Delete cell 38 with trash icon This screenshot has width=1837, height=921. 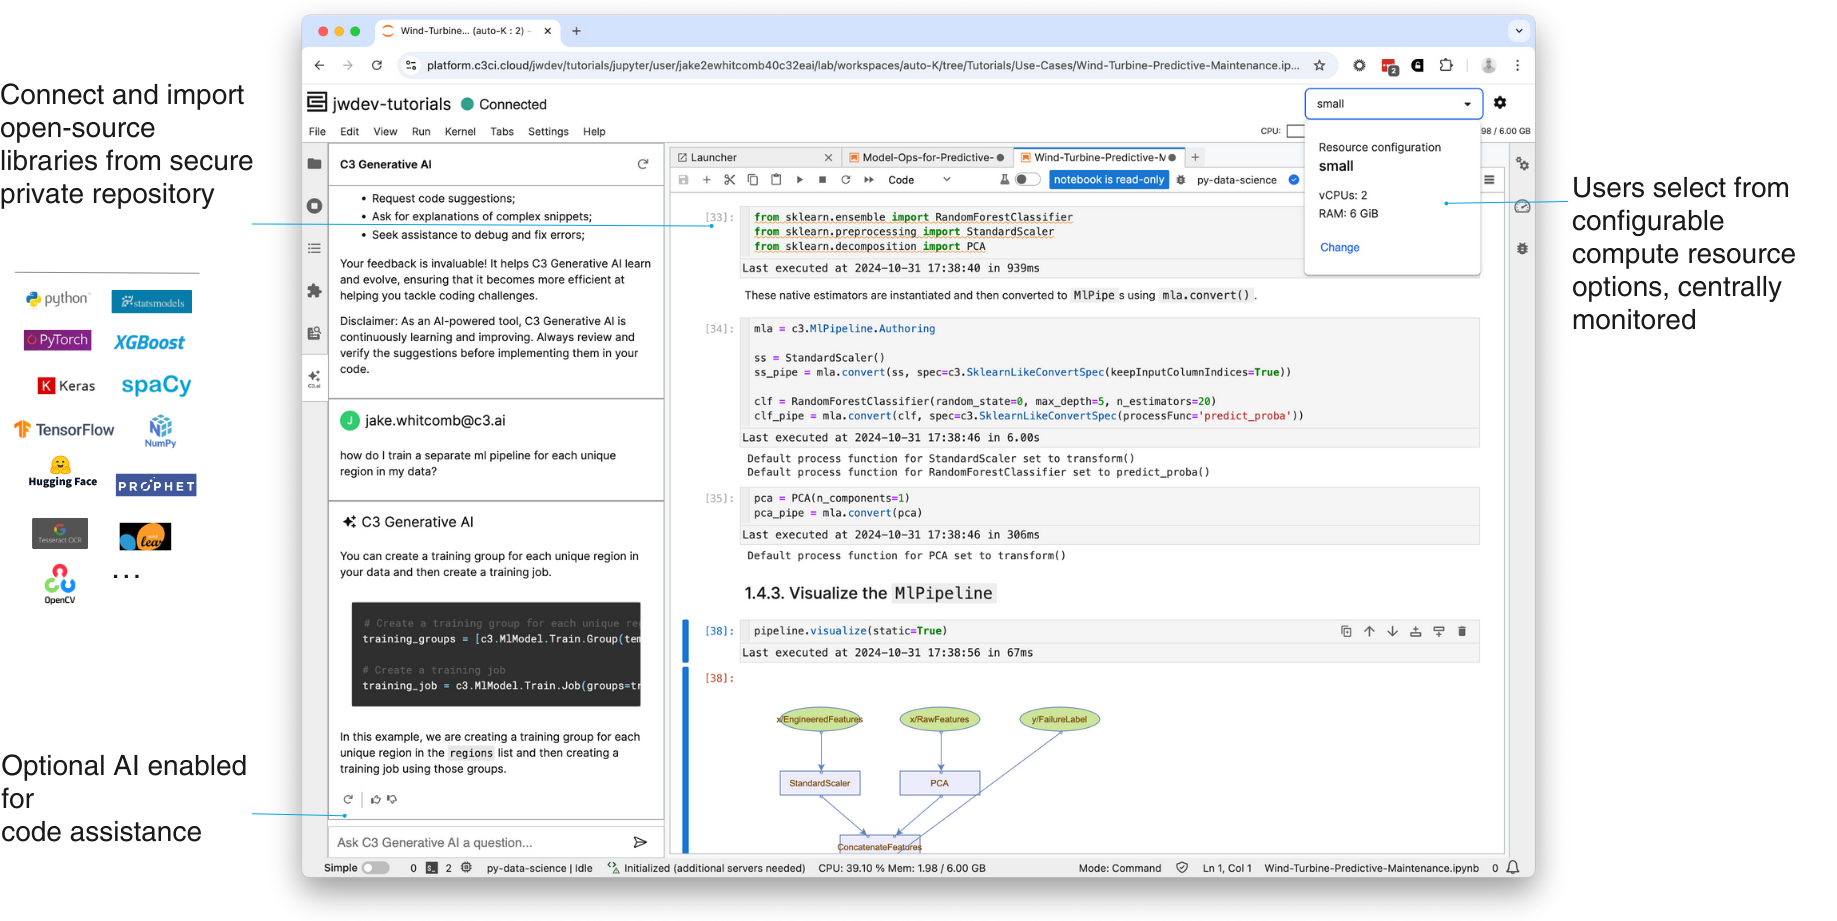tap(1462, 631)
